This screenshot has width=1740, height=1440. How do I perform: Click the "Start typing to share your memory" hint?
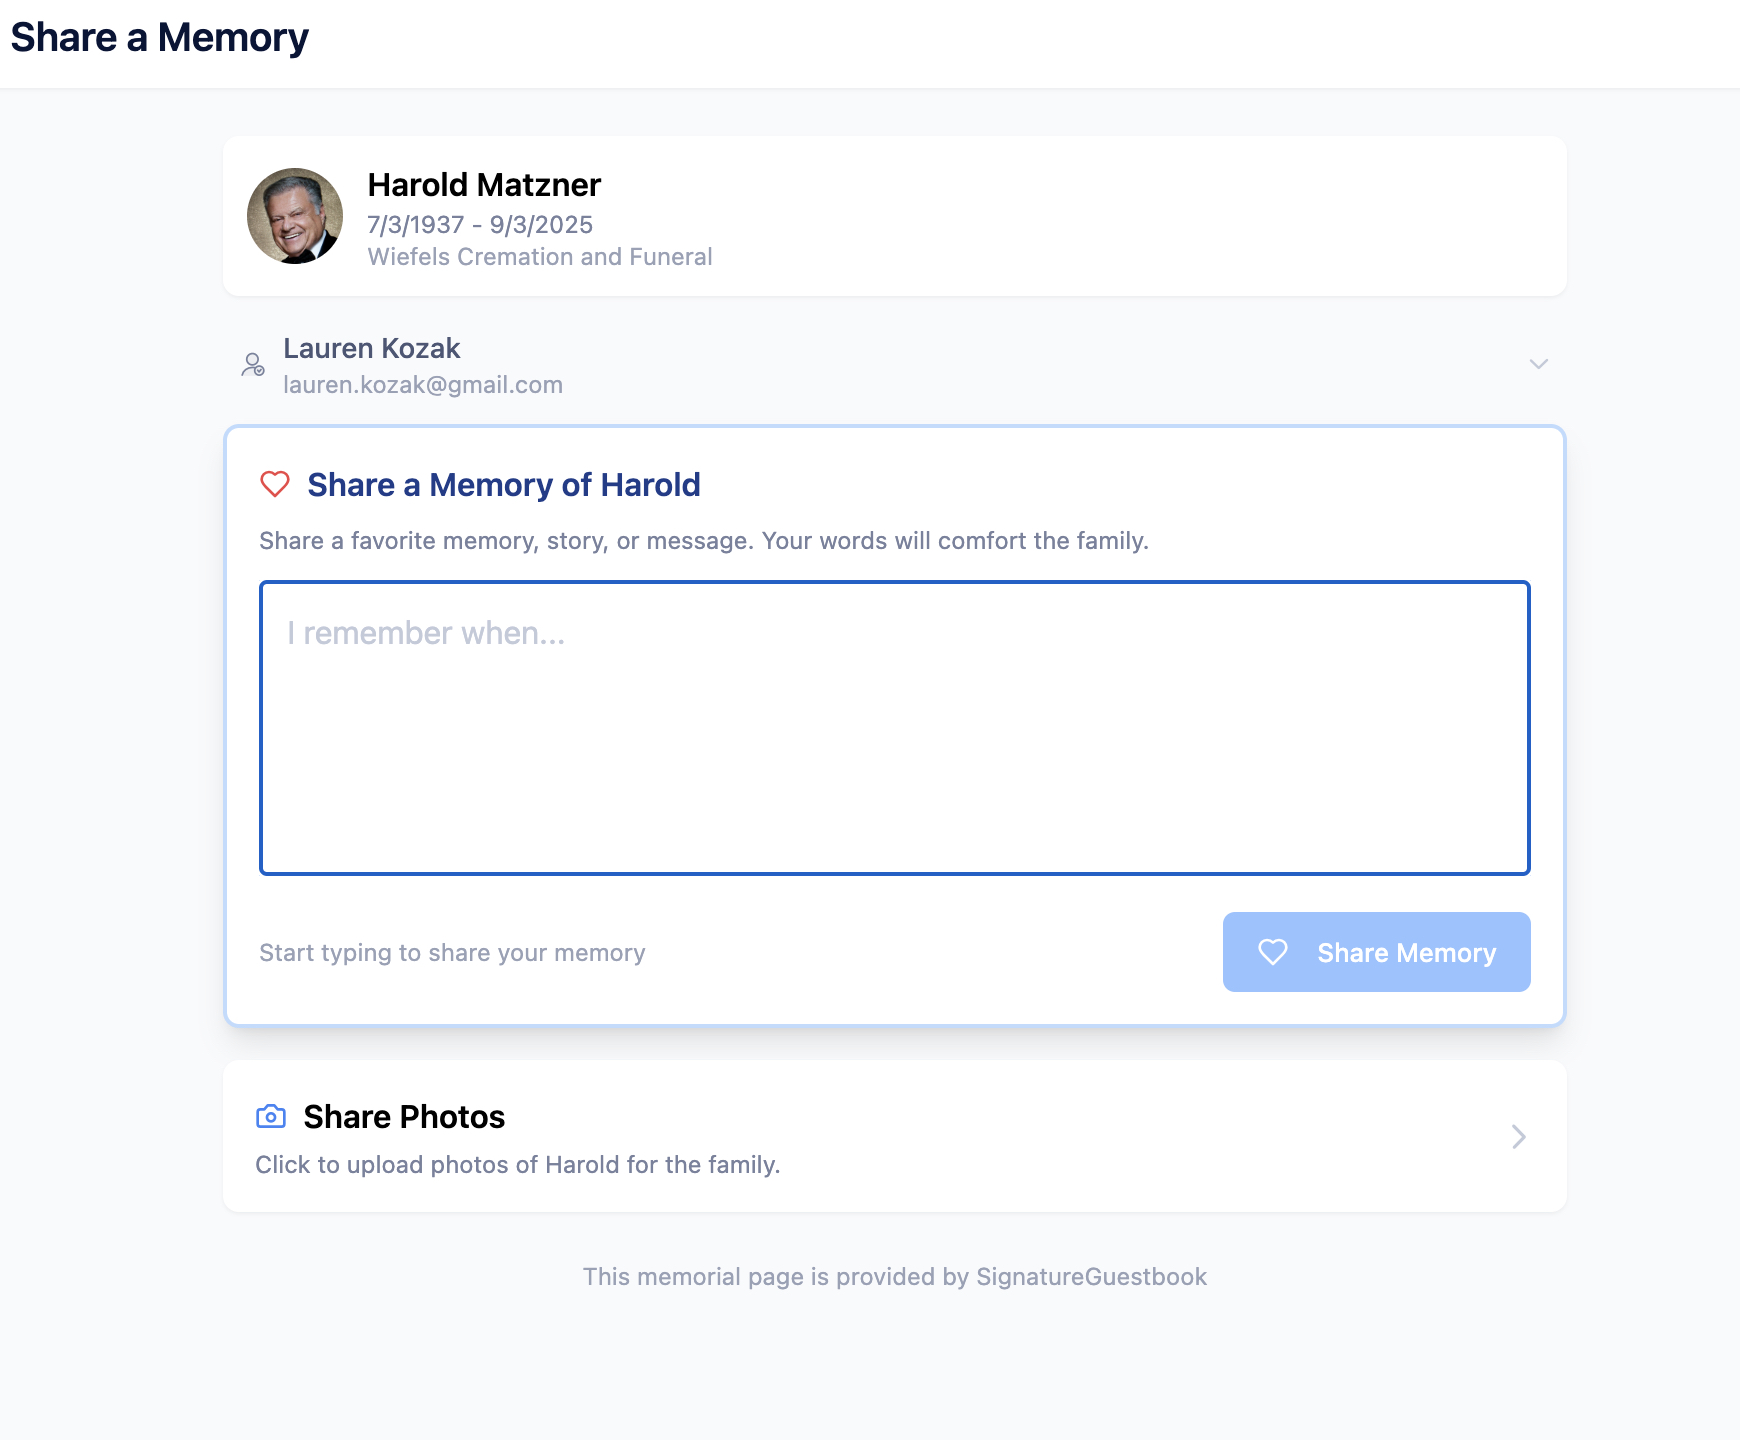452,953
